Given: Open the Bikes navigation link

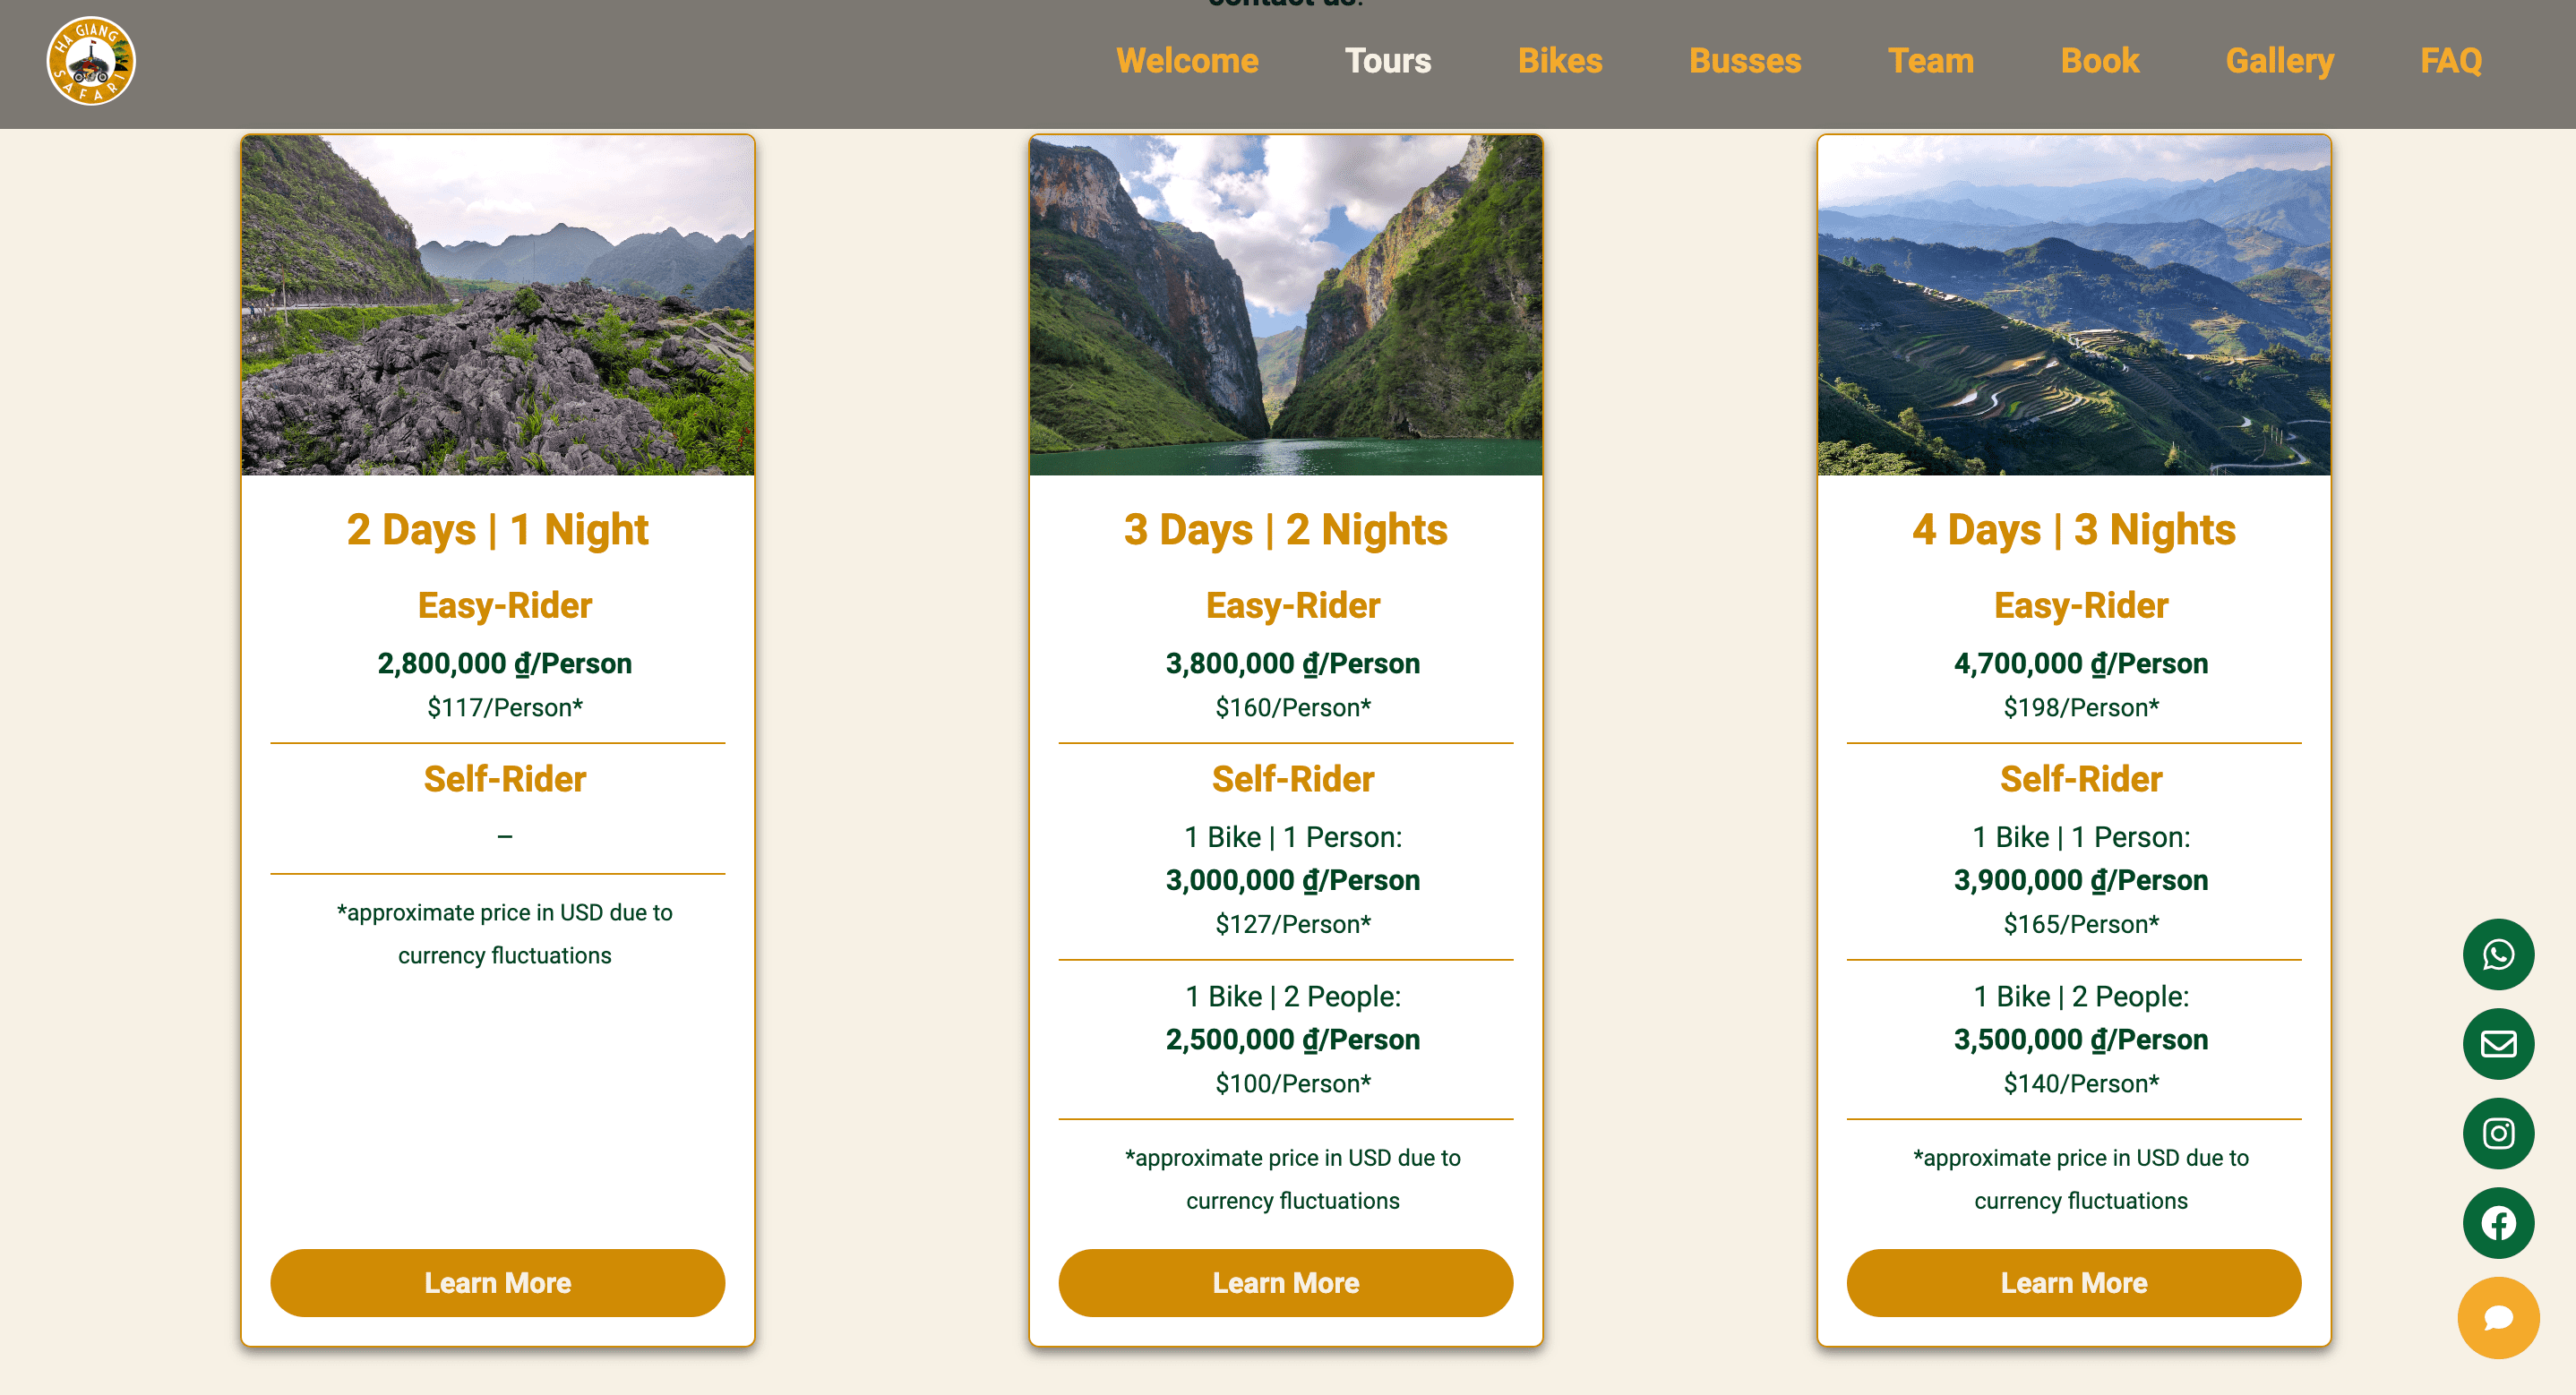Looking at the screenshot, I should 1559,61.
